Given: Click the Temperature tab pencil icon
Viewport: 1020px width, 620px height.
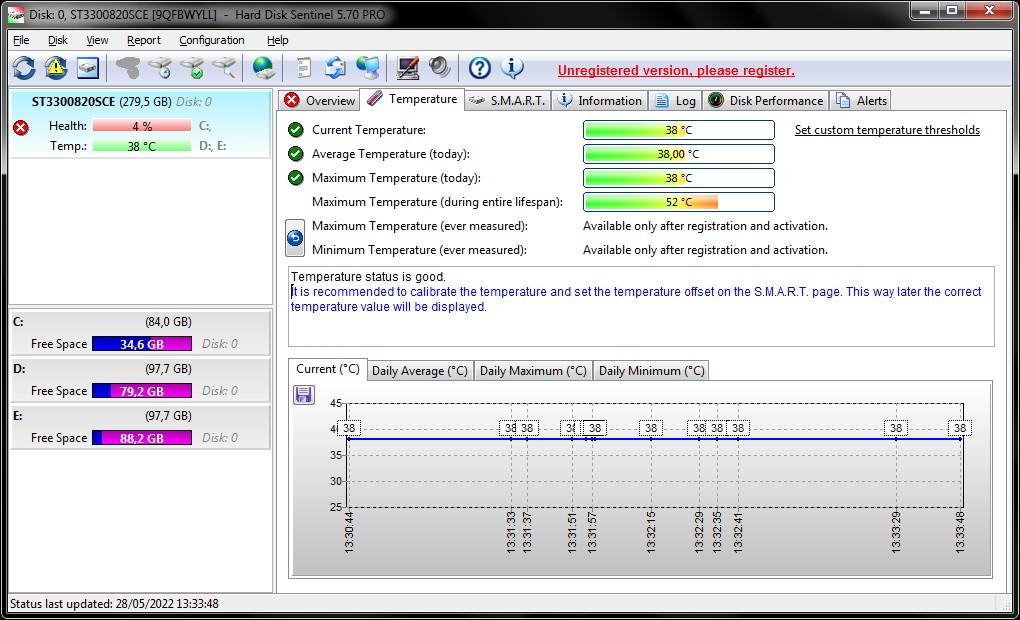Looking at the screenshot, I should pos(375,98).
